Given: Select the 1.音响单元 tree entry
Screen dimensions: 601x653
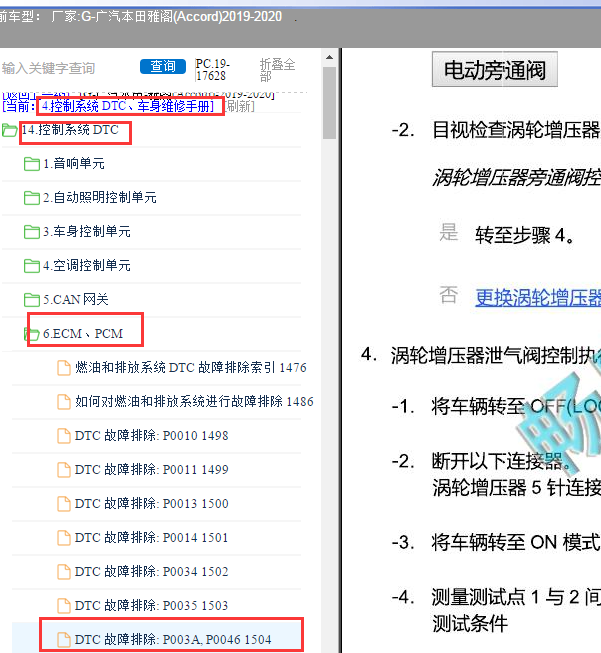Looking at the screenshot, I should [74, 164].
